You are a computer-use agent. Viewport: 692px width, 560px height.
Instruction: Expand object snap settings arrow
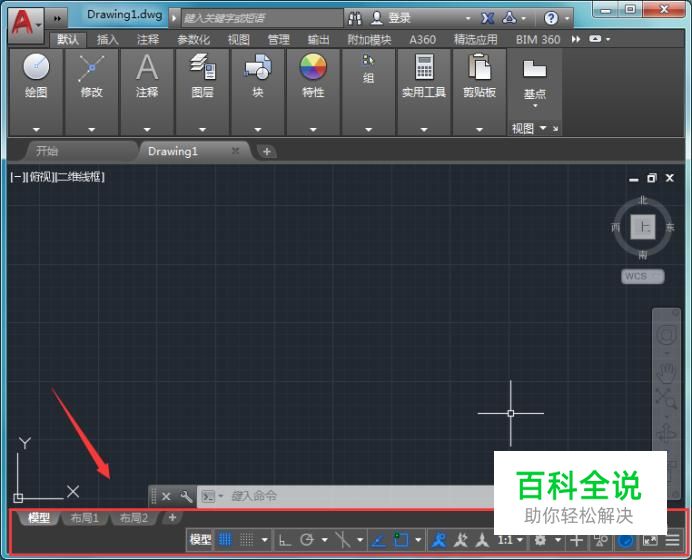tap(418, 540)
